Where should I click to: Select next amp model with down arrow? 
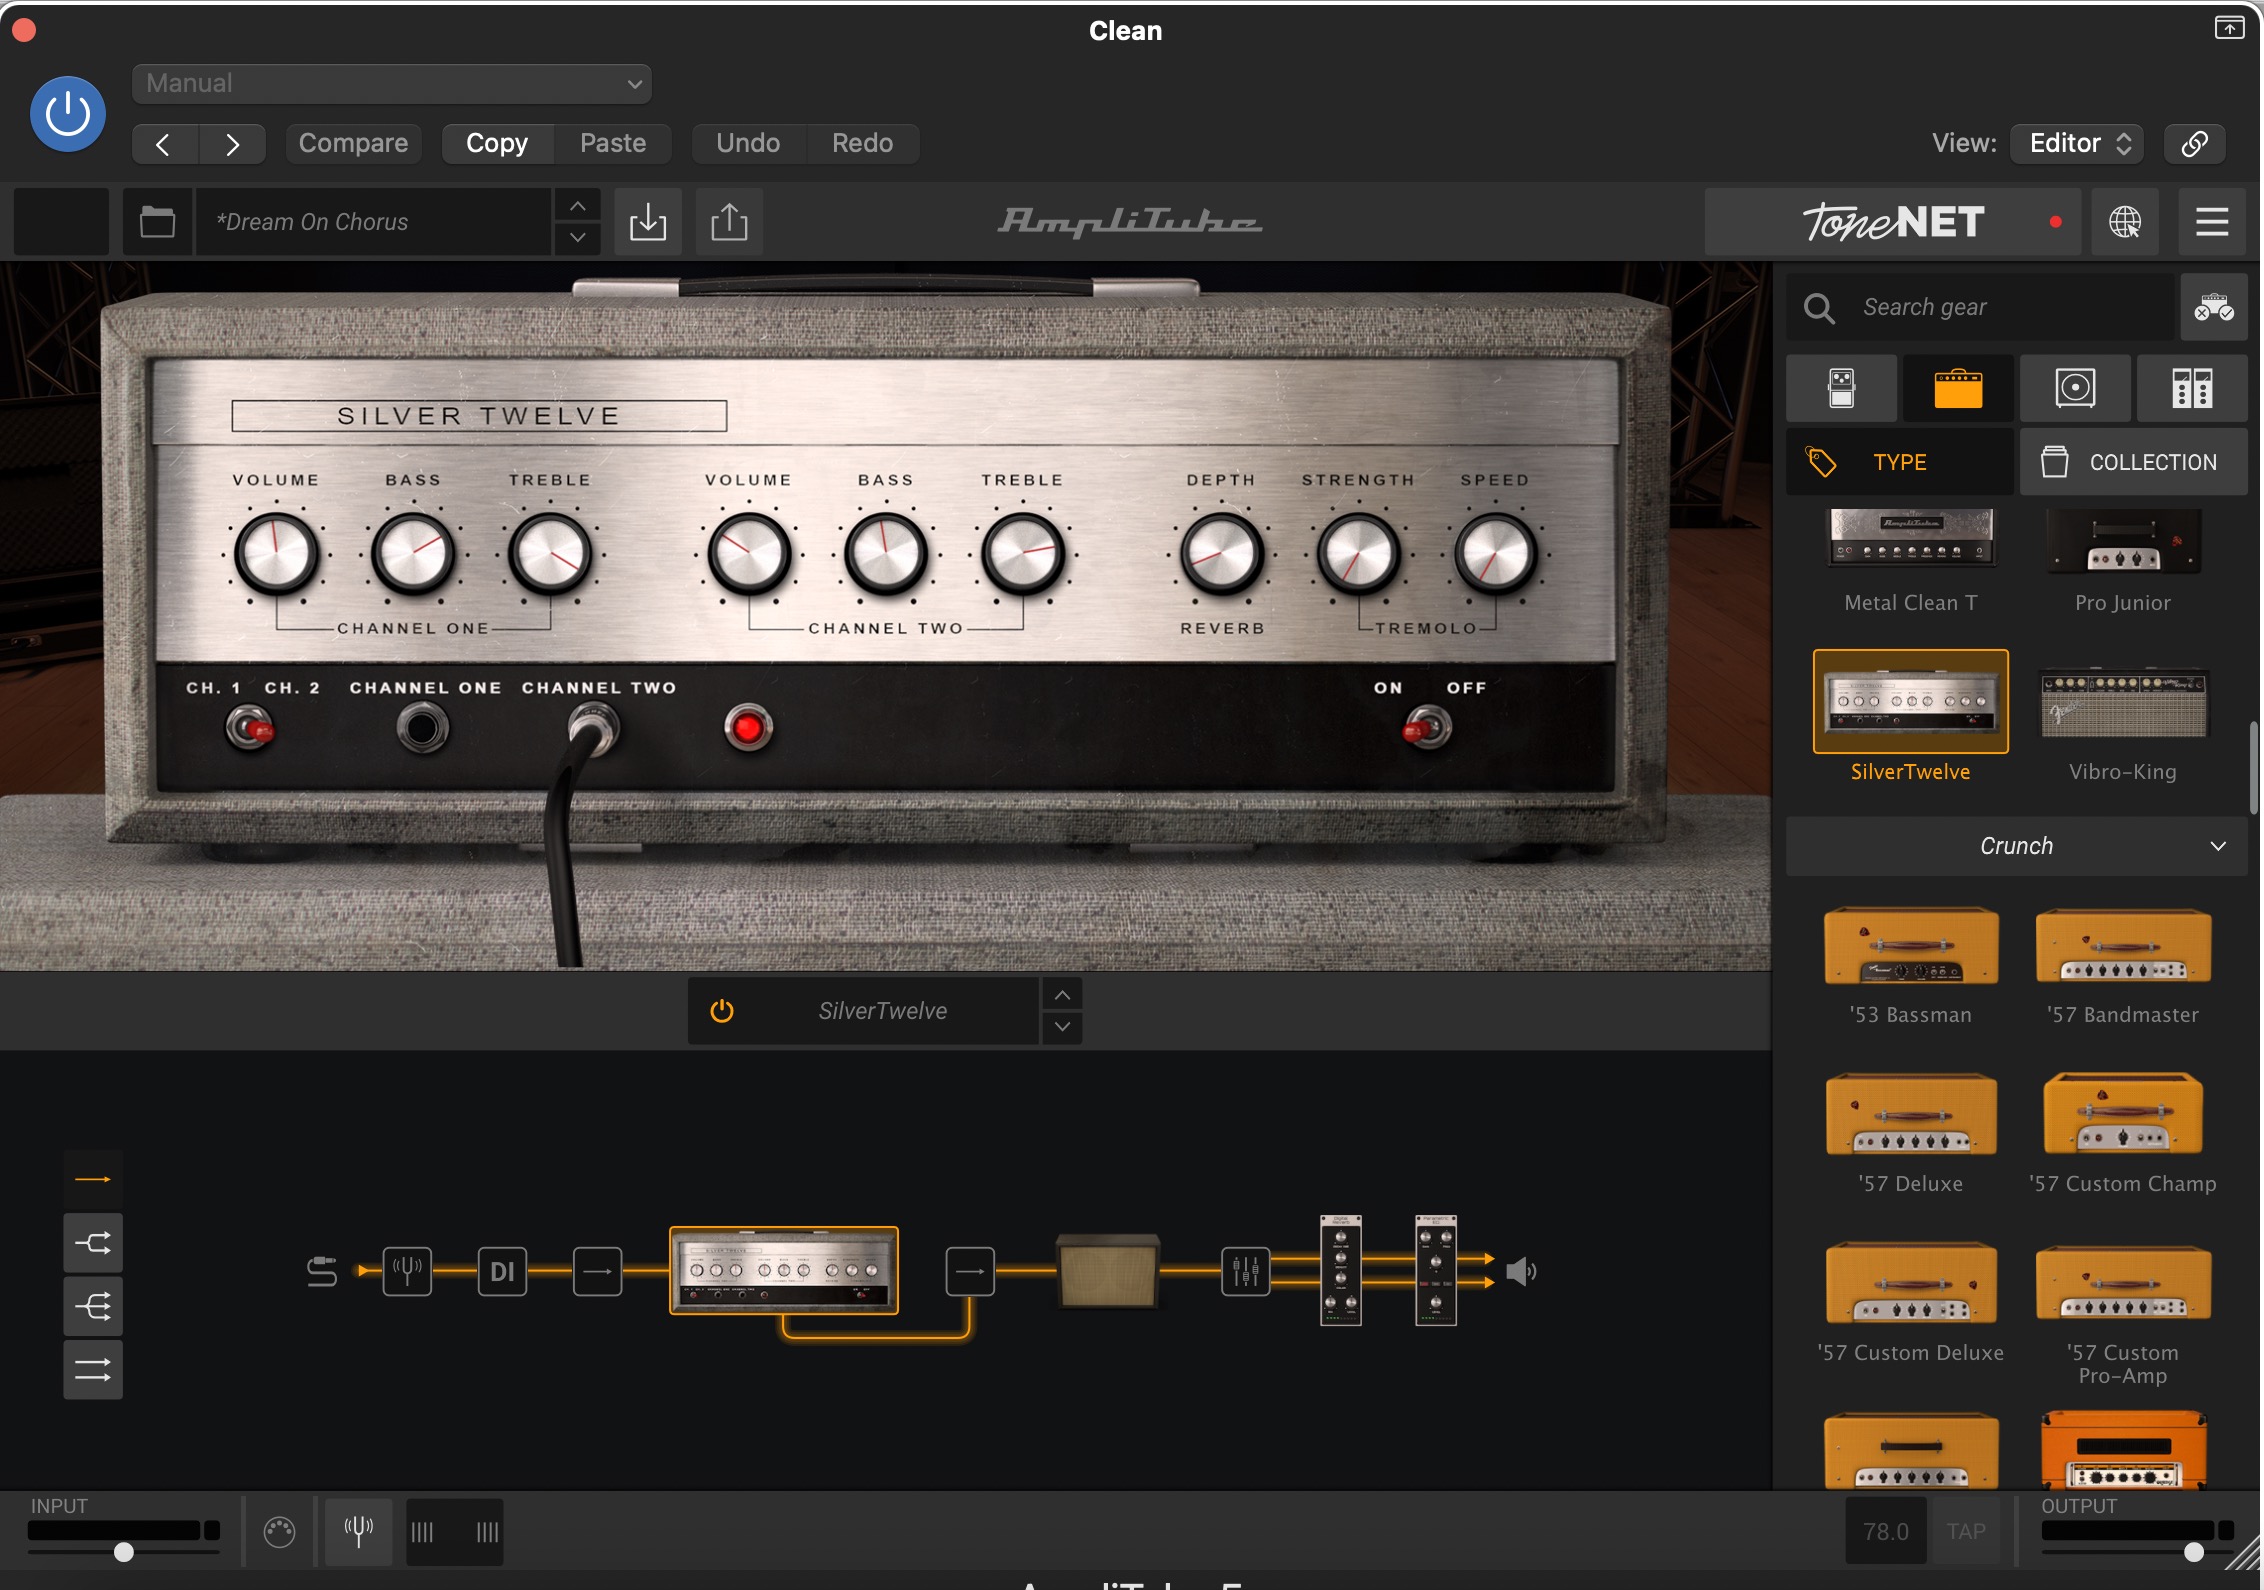(x=1062, y=1027)
